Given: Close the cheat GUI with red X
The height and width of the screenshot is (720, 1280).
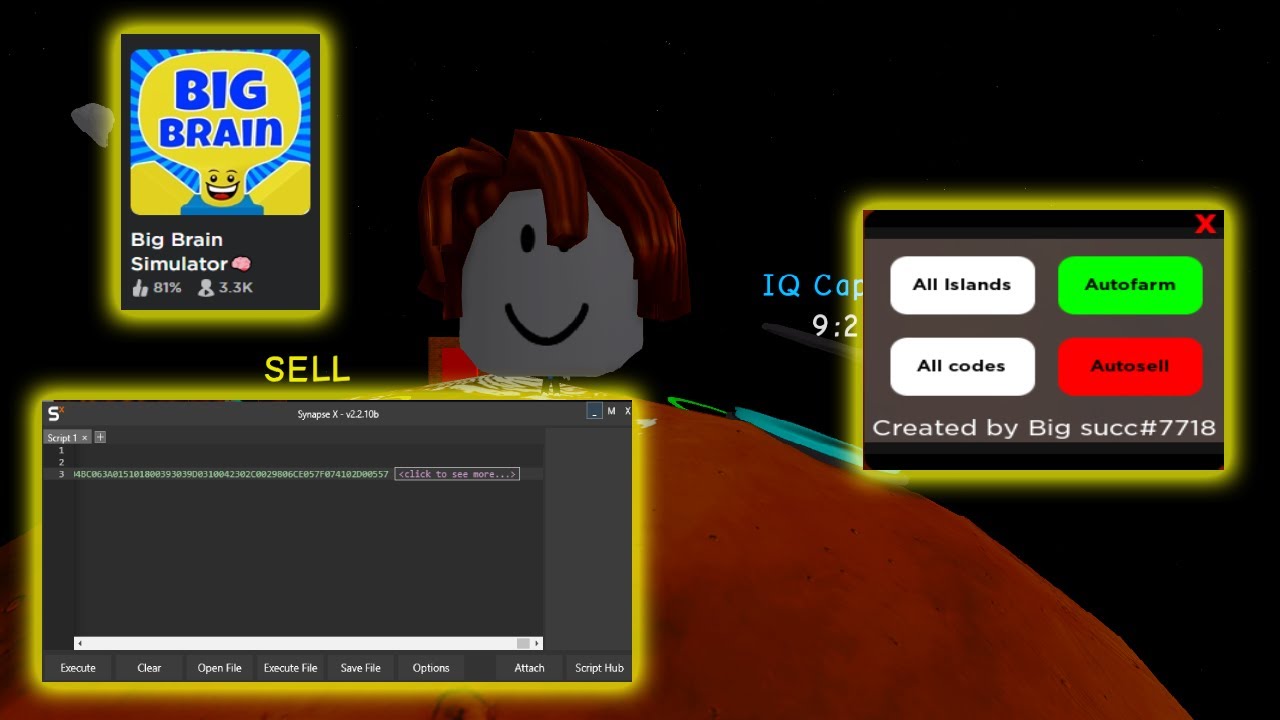Looking at the screenshot, I should coord(1205,224).
